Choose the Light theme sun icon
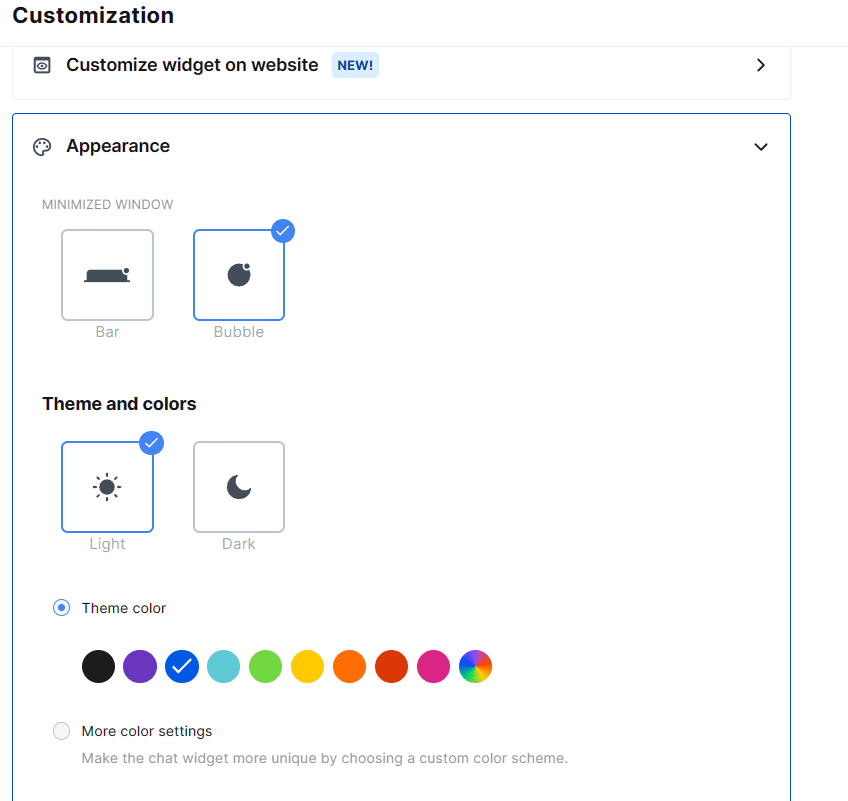The height and width of the screenshot is (801, 848). point(107,487)
